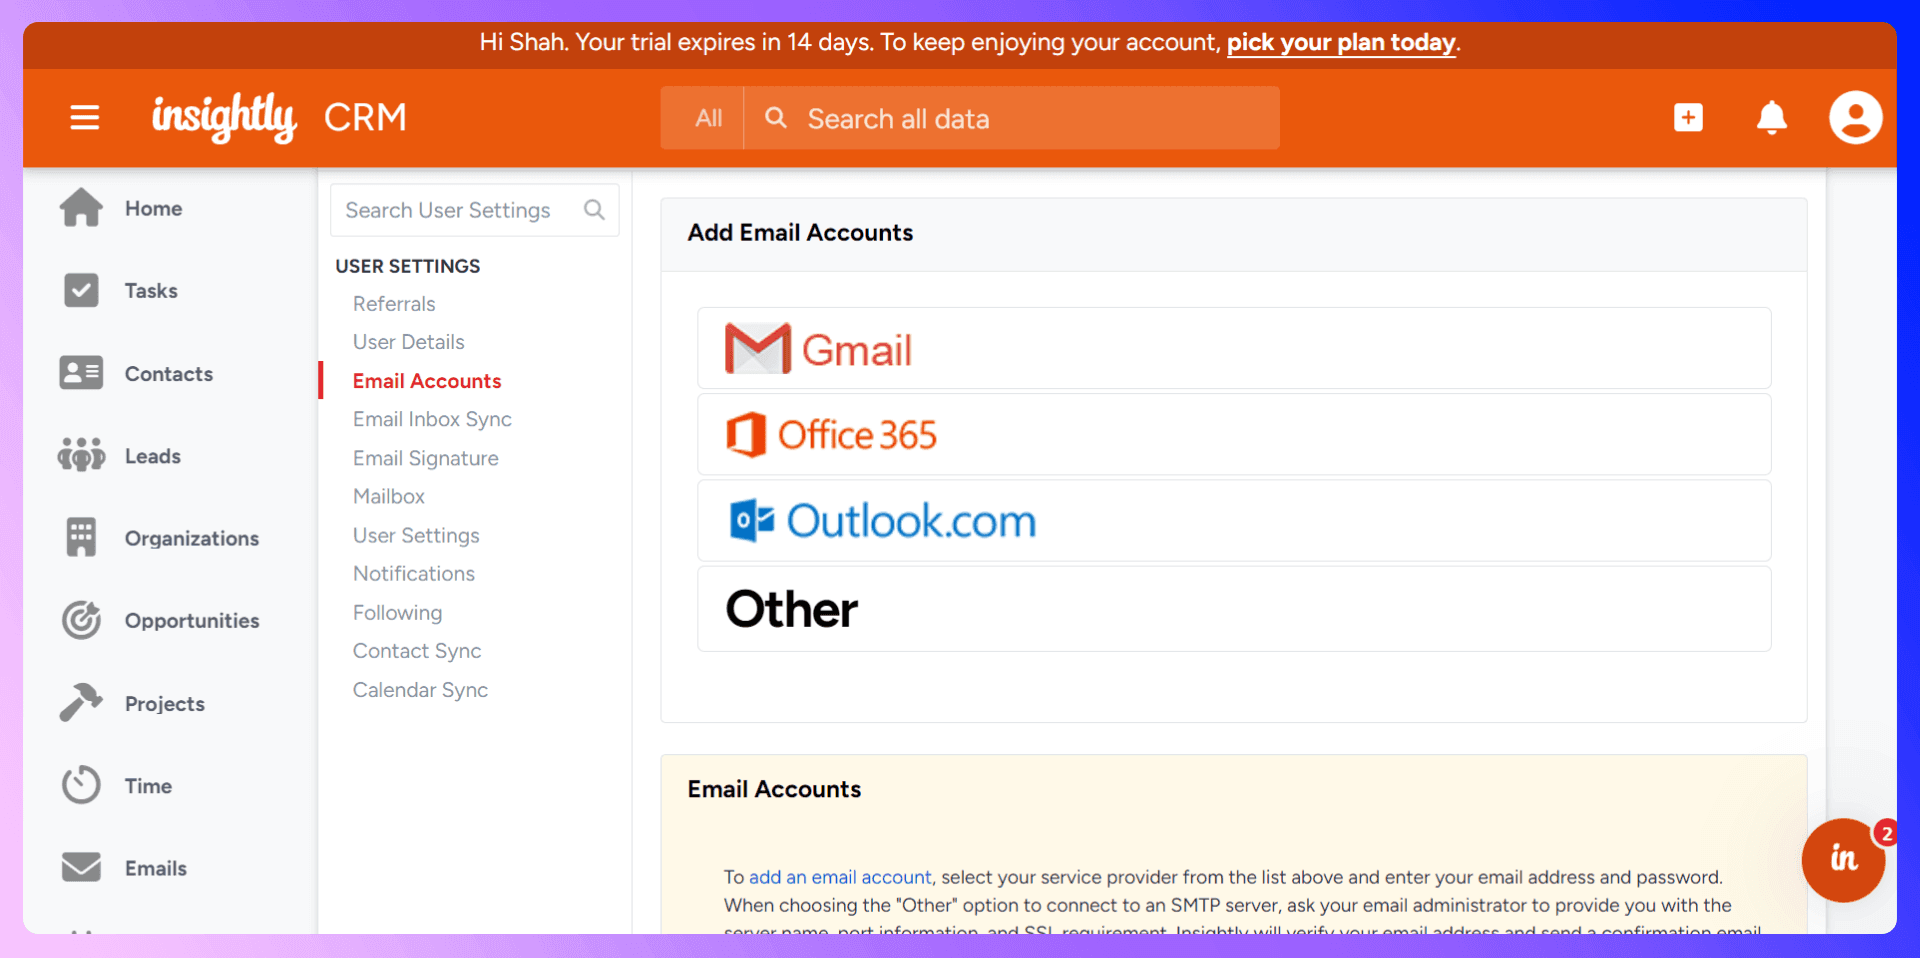
Task: Click the CRM label in header
Action: 365,118
